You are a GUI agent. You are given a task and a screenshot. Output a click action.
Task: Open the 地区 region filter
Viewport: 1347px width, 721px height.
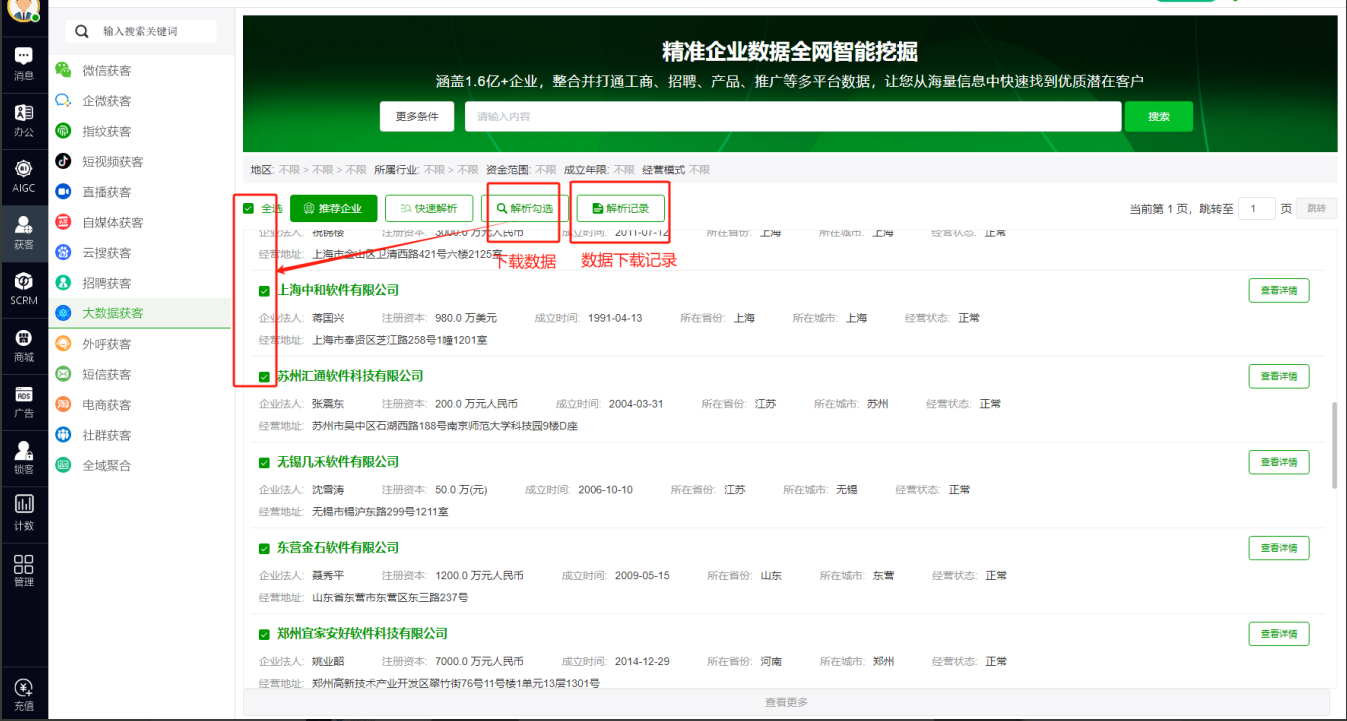tap(308, 170)
